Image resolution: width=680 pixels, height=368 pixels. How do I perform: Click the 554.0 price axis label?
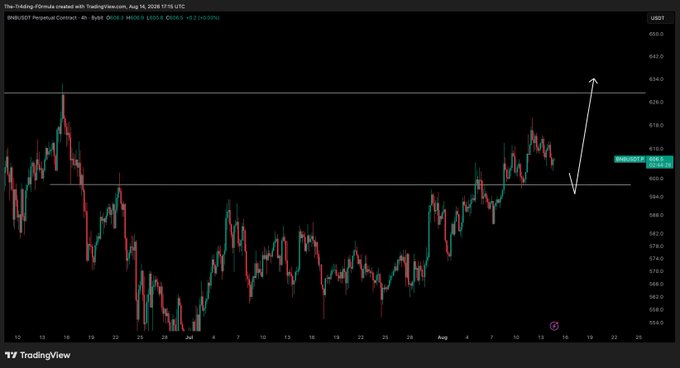[657, 323]
